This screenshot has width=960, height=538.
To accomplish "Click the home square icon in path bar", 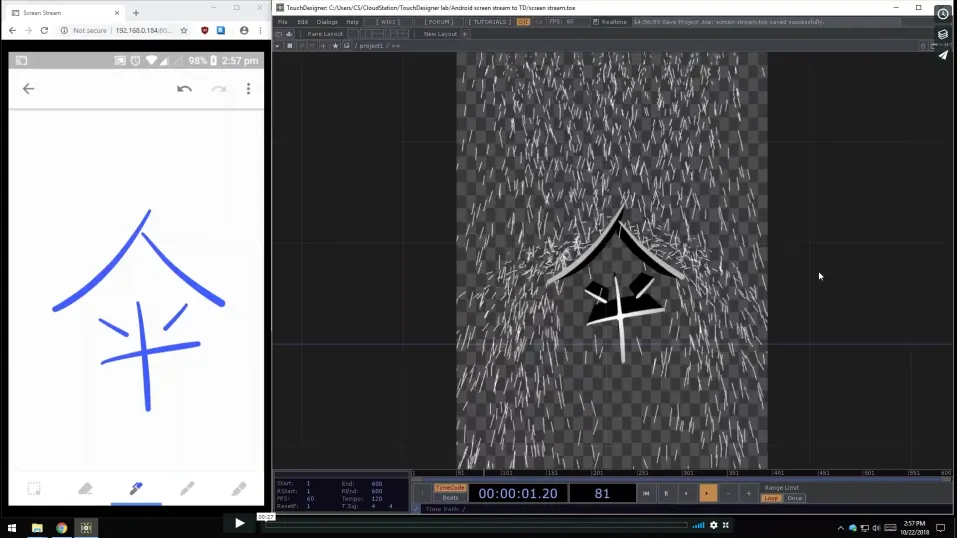I will point(290,46).
